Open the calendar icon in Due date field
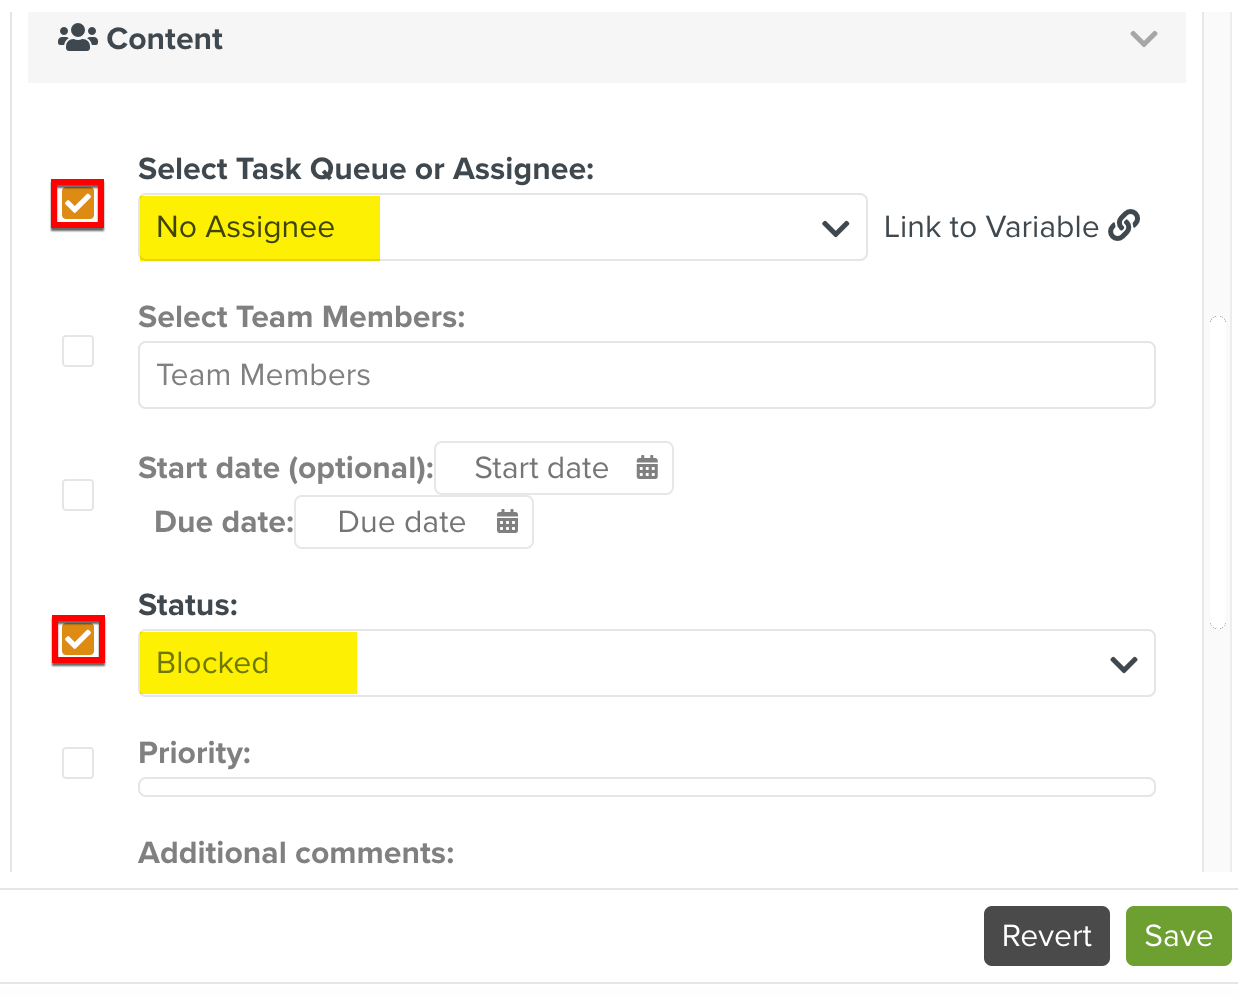 click(507, 522)
